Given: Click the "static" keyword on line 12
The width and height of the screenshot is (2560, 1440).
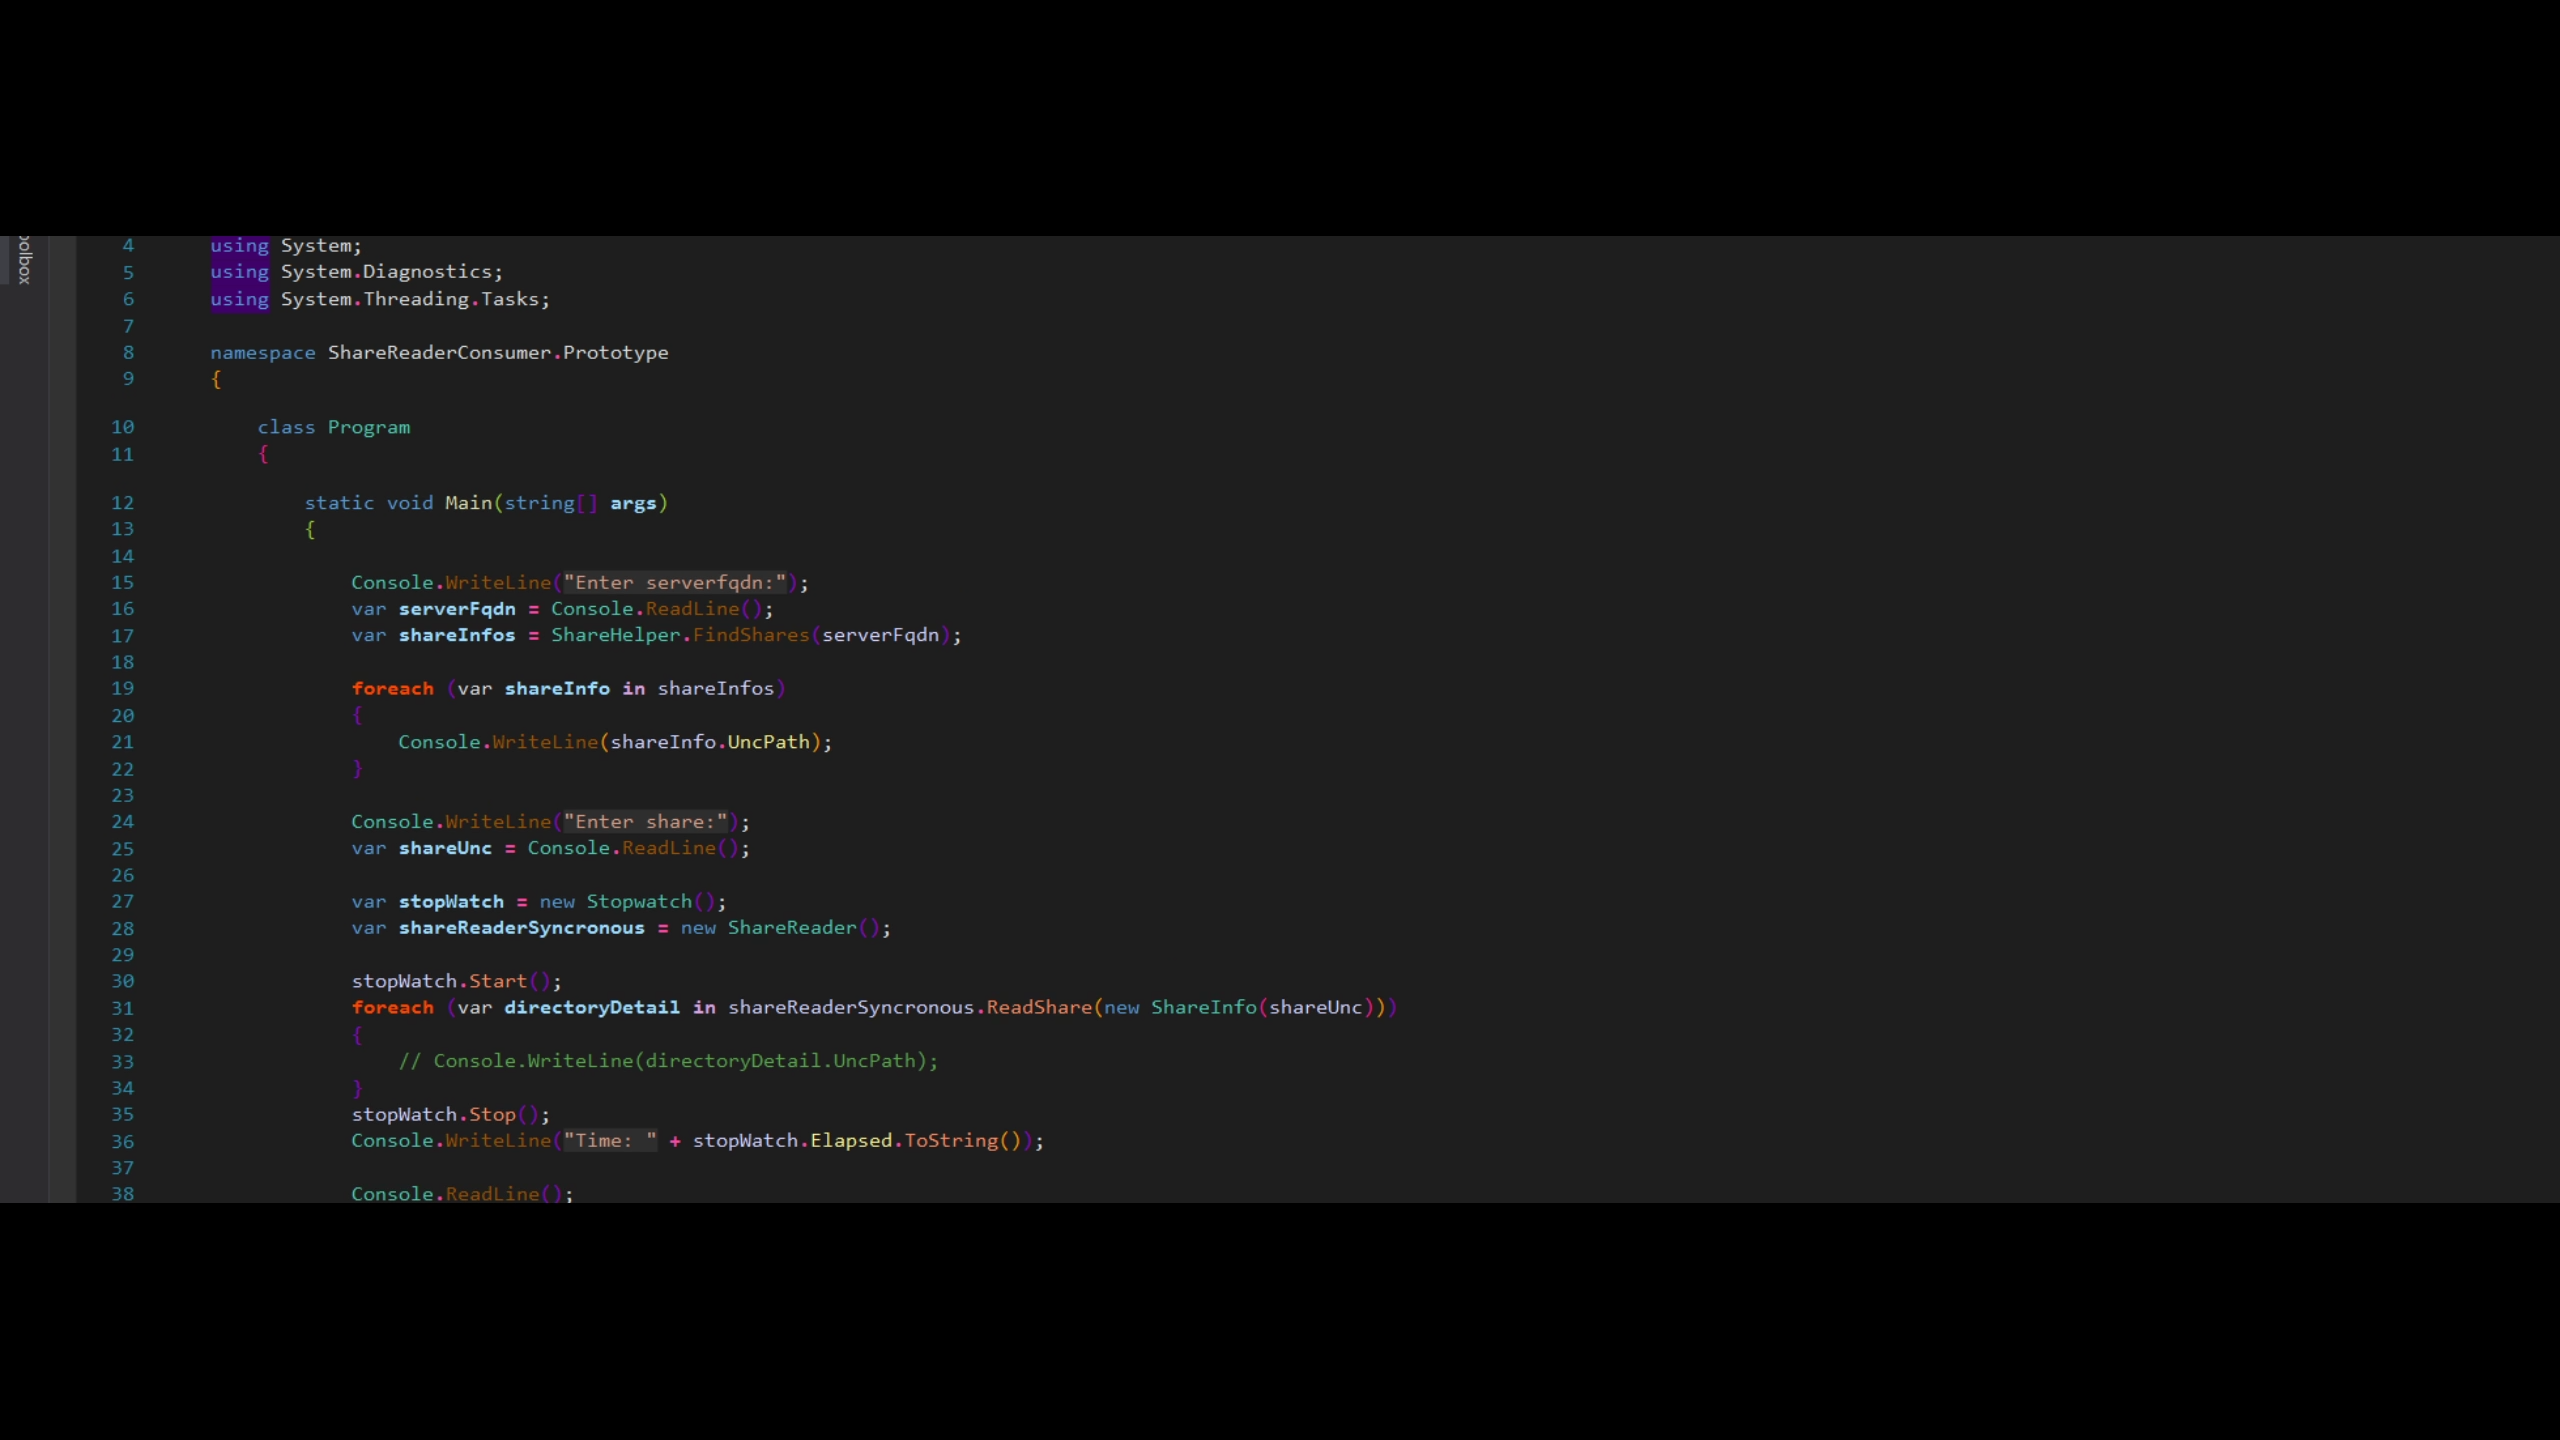Looking at the screenshot, I should click(x=339, y=503).
